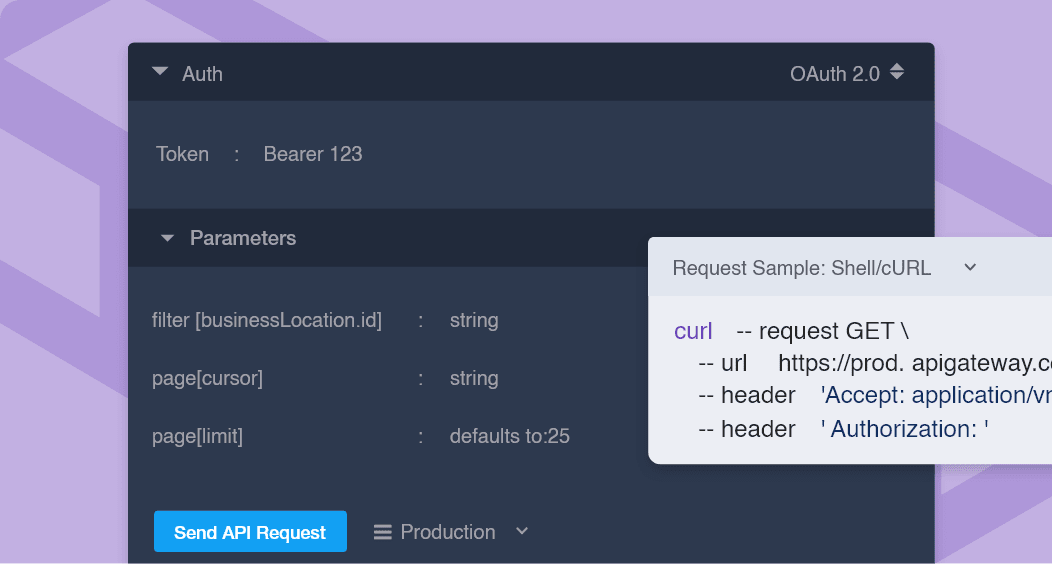Viewport: 1052px width, 564px height.
Task: Click the purple curl keyword in code
Action: point(693,331)
